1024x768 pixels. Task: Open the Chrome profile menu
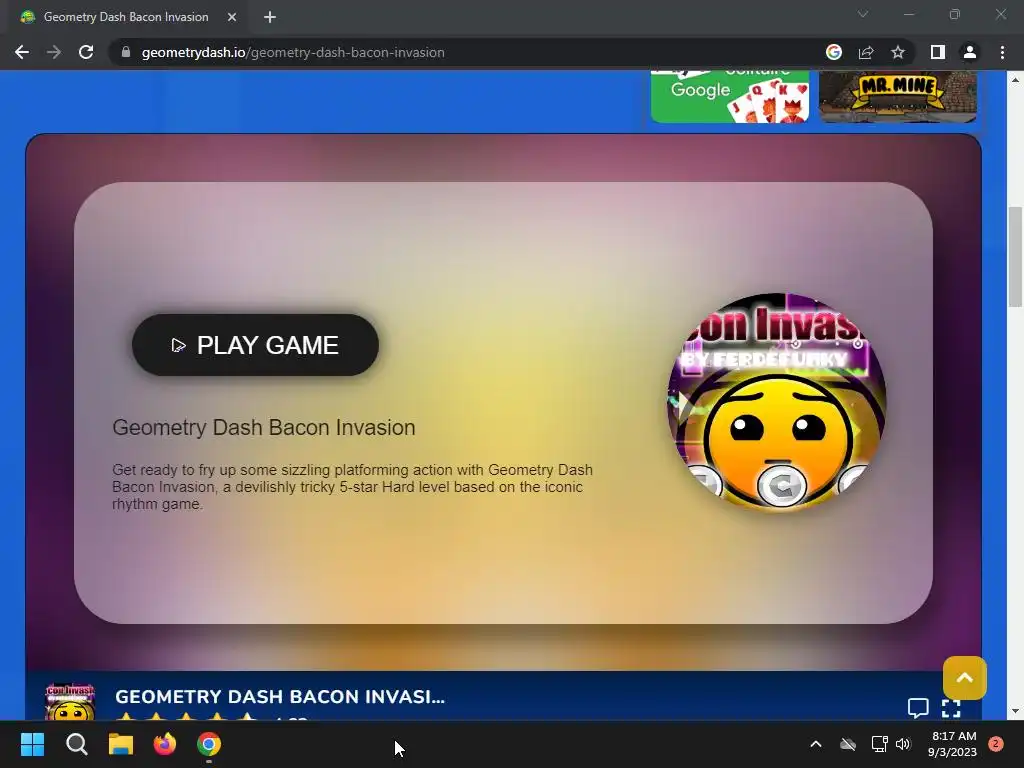coord(970,52)
